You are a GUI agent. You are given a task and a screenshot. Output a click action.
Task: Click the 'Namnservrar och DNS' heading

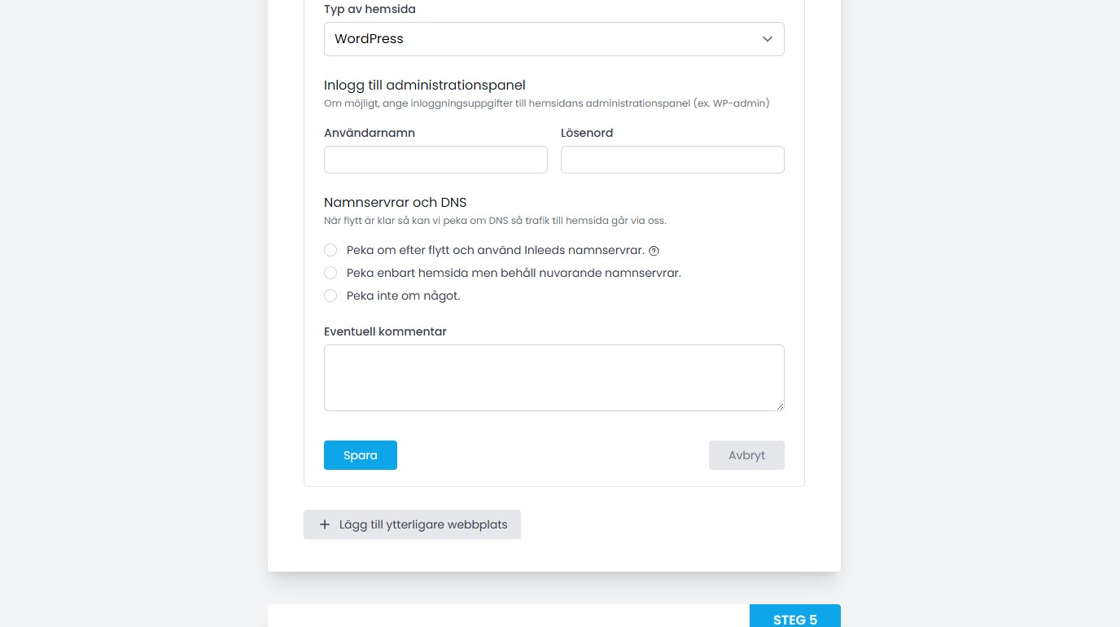tap(395, 203)
